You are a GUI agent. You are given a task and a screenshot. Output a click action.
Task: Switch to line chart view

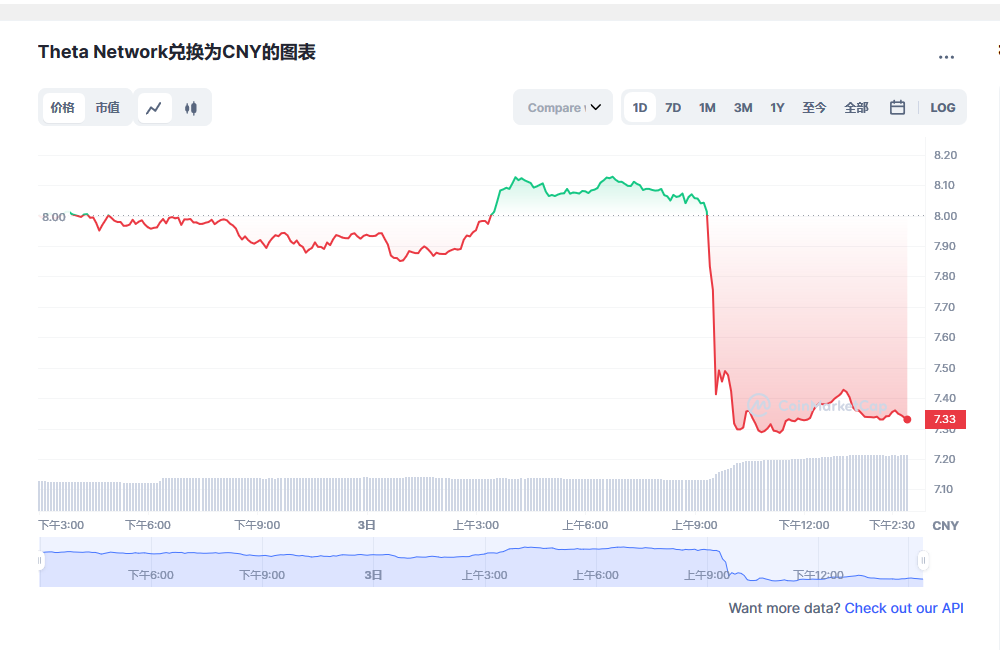[154, 108]
